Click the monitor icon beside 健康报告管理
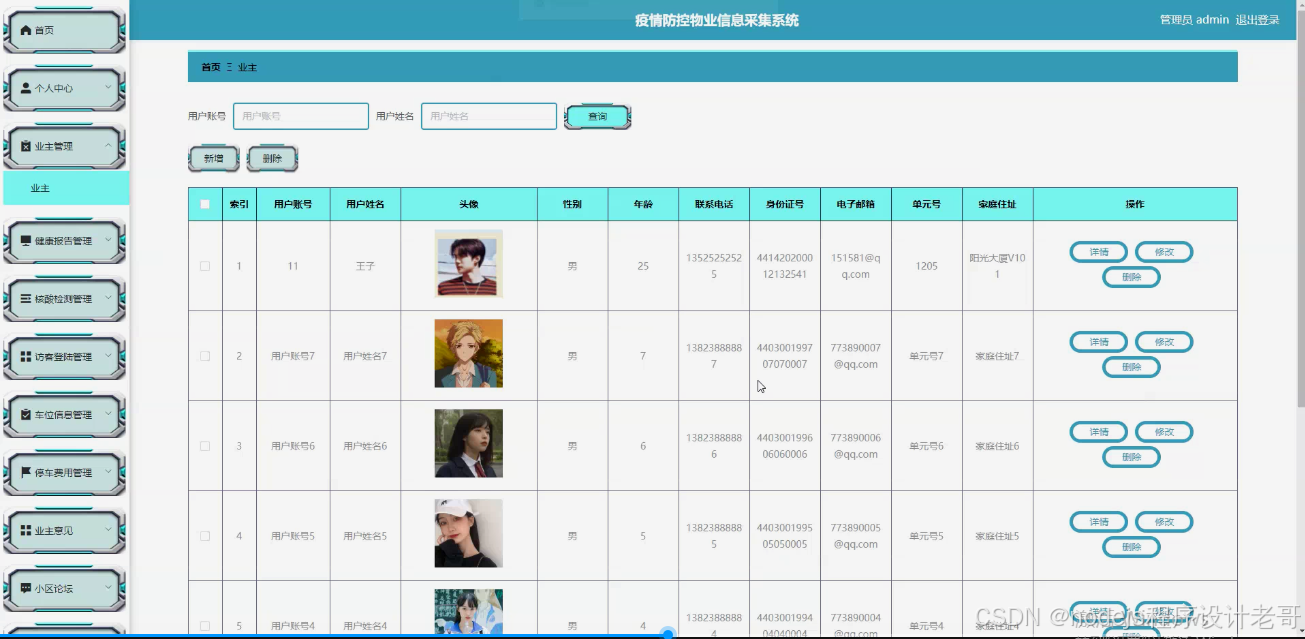Screen dimensions: 1305x639 coord(26,241)
